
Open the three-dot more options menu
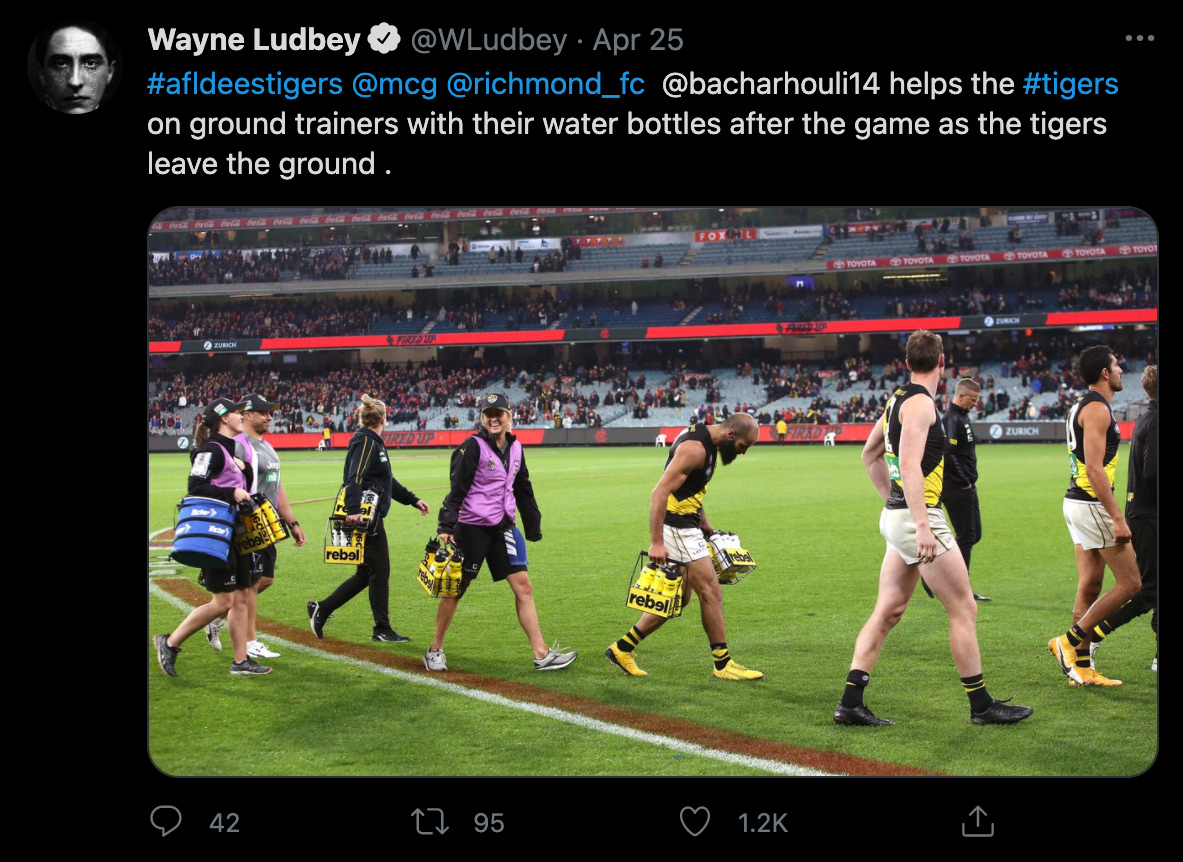(x=1139, y=38)
